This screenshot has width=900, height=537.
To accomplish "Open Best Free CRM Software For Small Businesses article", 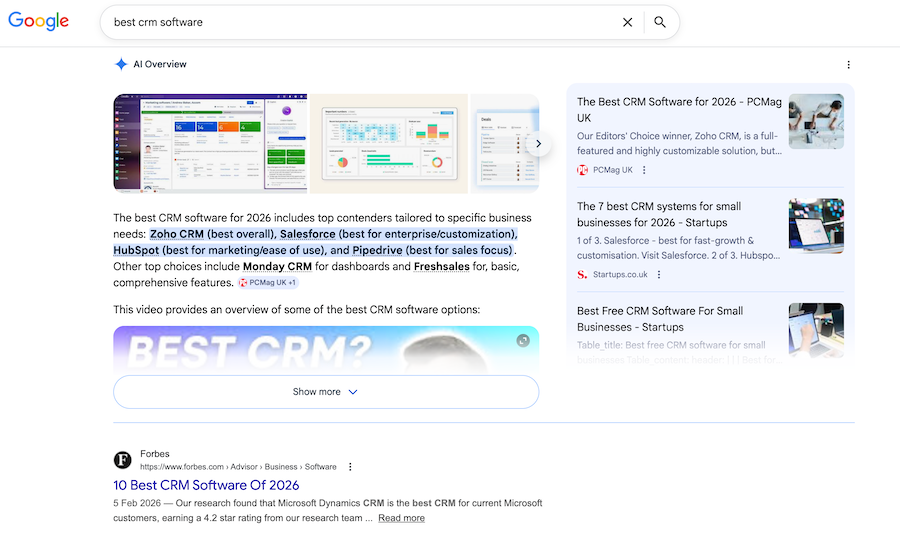I will pos(660,318).
